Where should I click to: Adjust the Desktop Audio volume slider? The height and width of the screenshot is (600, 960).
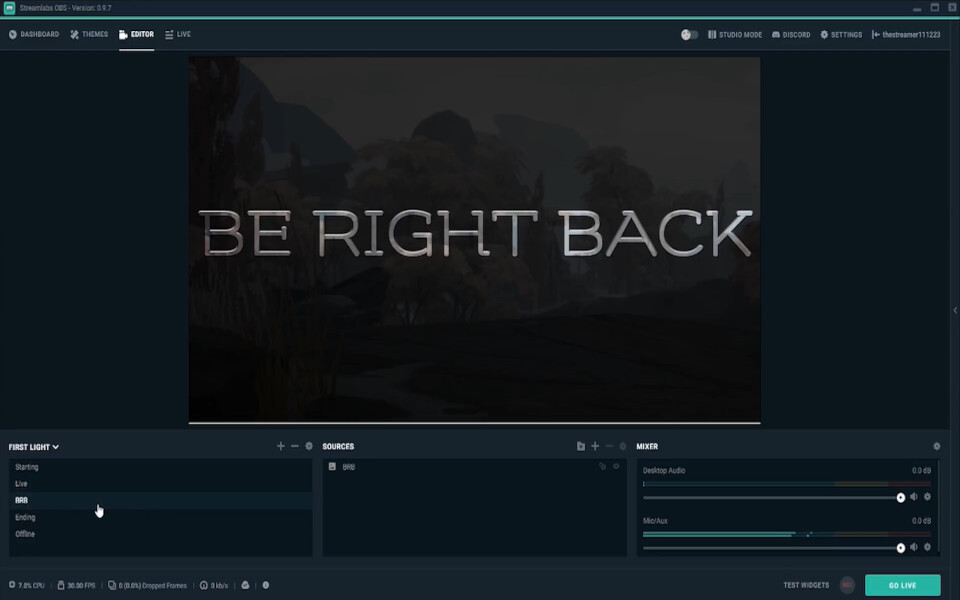(774, 498)
